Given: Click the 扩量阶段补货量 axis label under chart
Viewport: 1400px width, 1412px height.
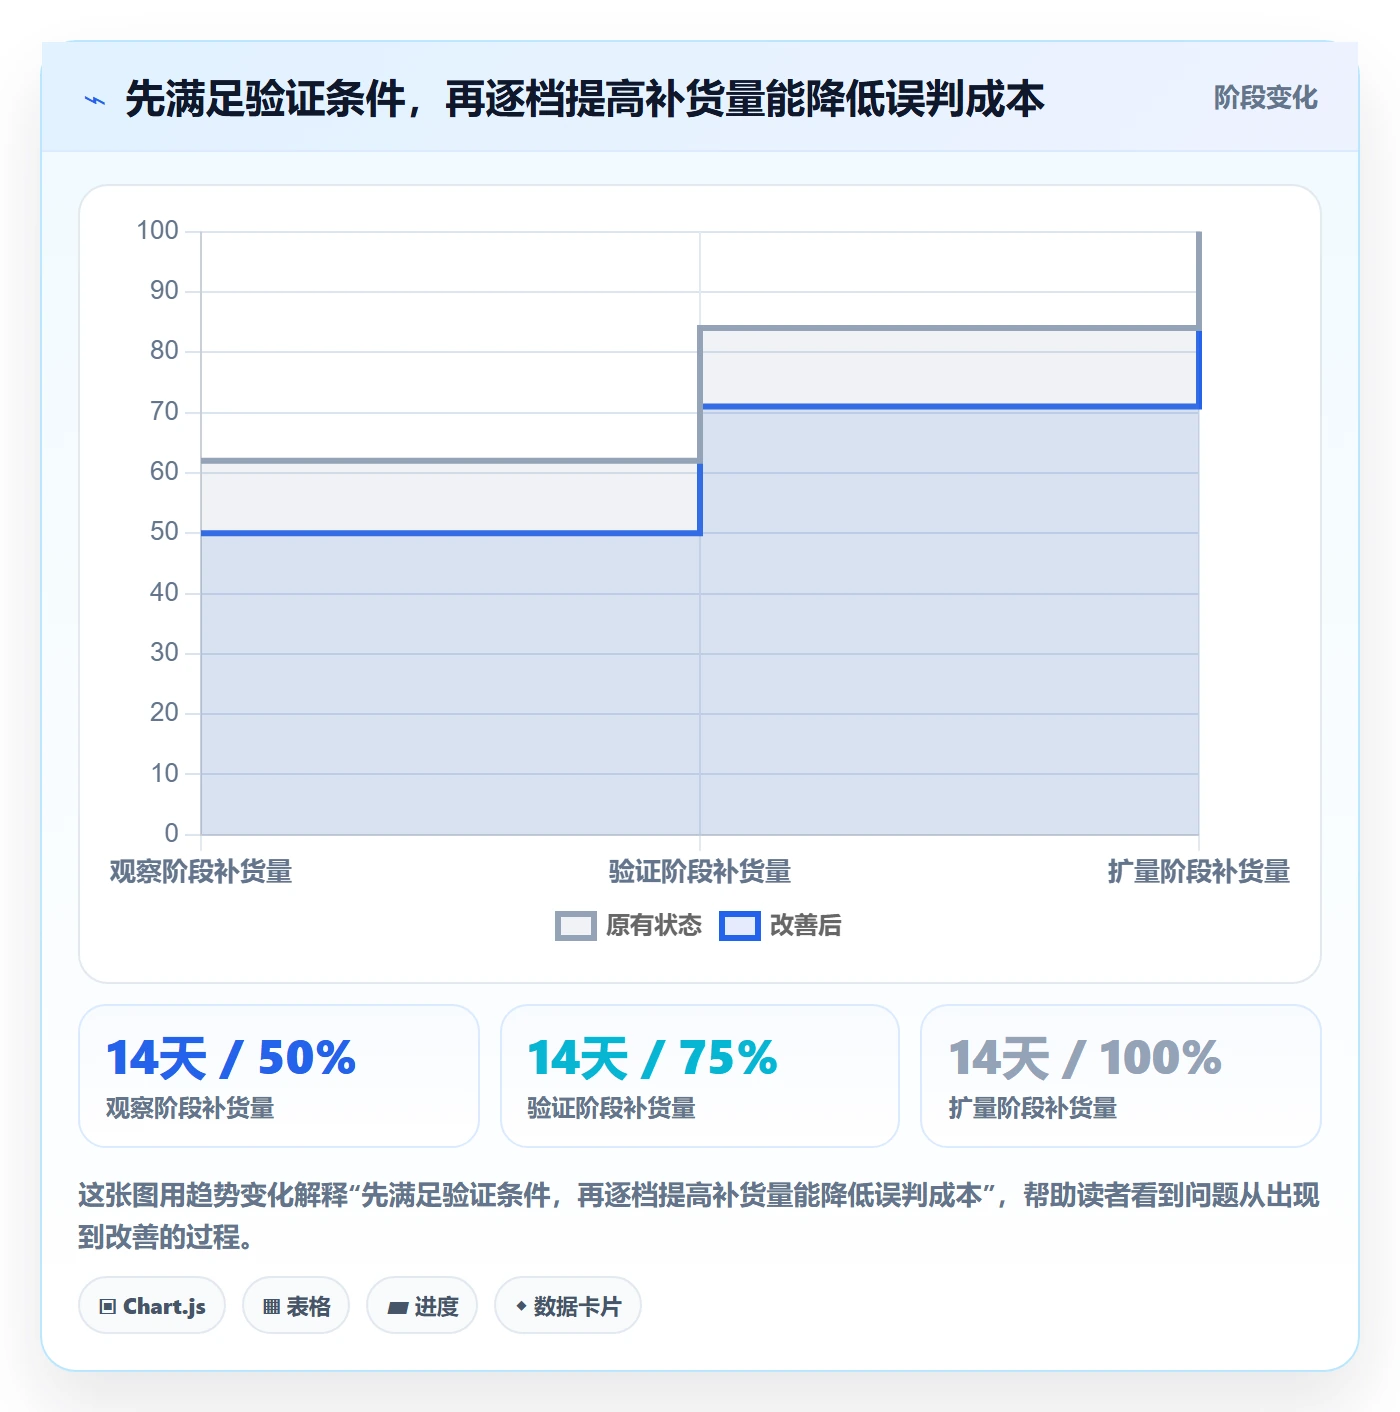Looking at the screenshot, I should pos(1198,872).
